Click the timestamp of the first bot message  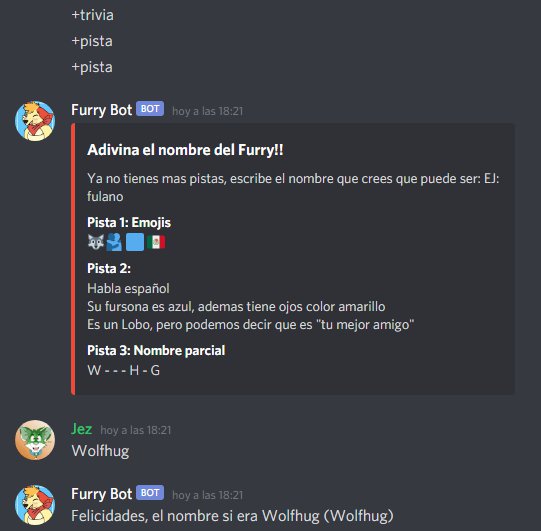[208, 111]
